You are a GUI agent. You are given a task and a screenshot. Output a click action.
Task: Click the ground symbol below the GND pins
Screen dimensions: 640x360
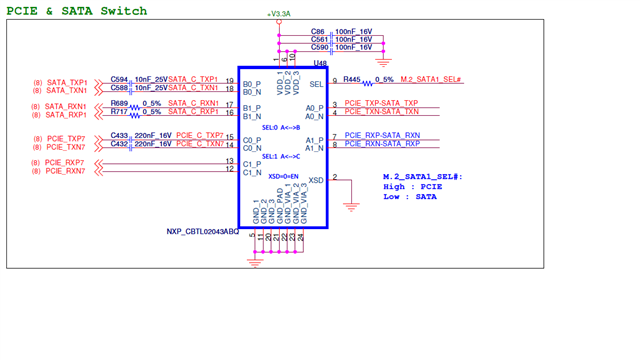(x=255, y=263)
